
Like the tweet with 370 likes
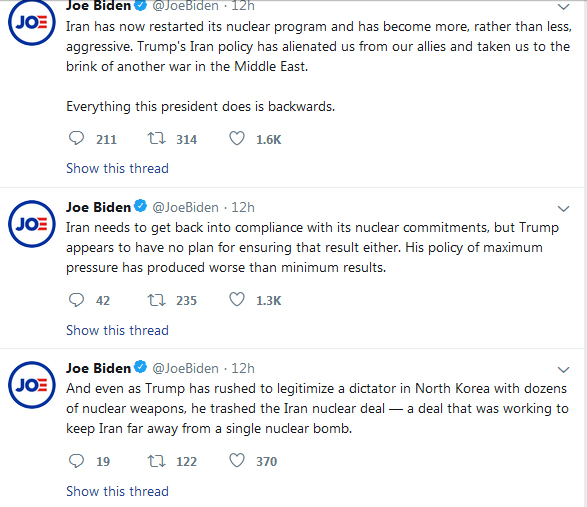[x=237, y=461]
